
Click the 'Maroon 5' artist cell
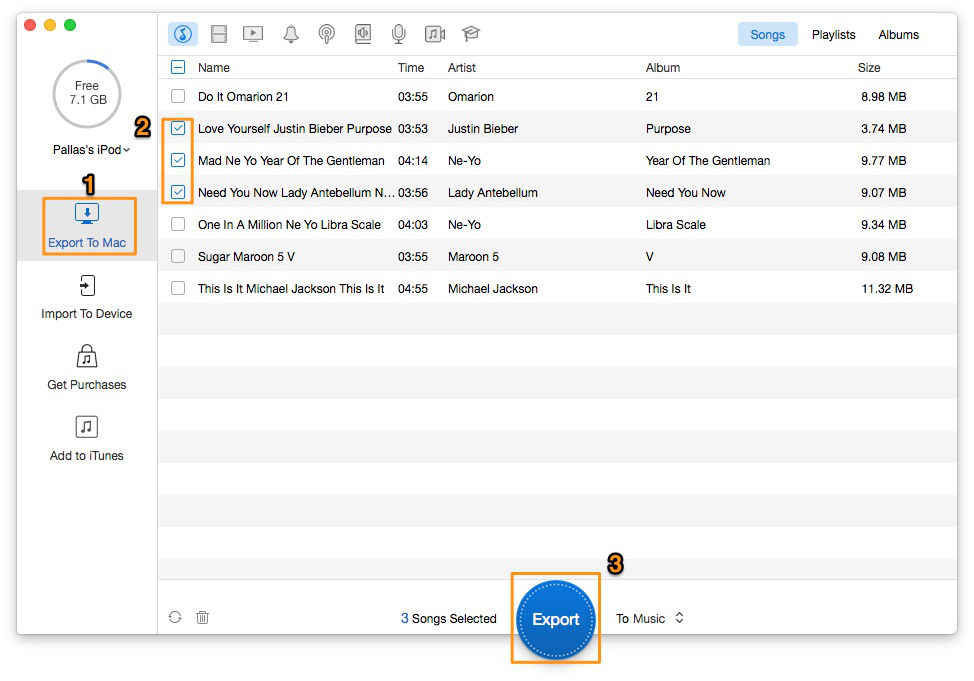pyautogui.click(x=473, y=257)
